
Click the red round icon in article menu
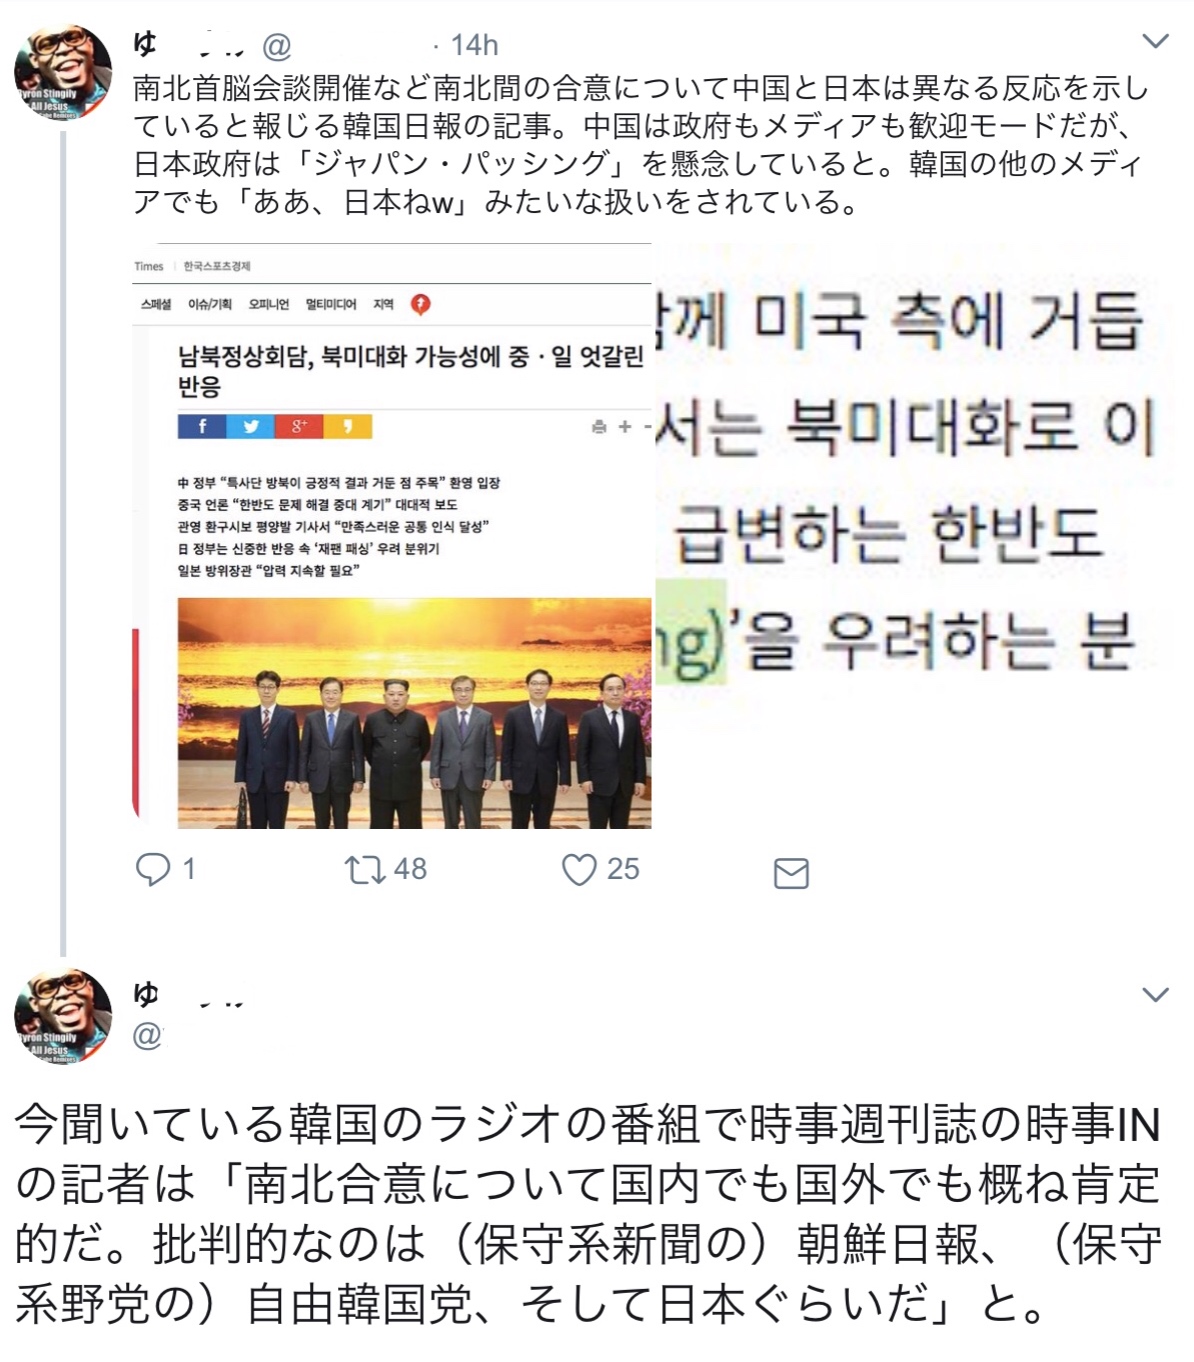(421, 305)
